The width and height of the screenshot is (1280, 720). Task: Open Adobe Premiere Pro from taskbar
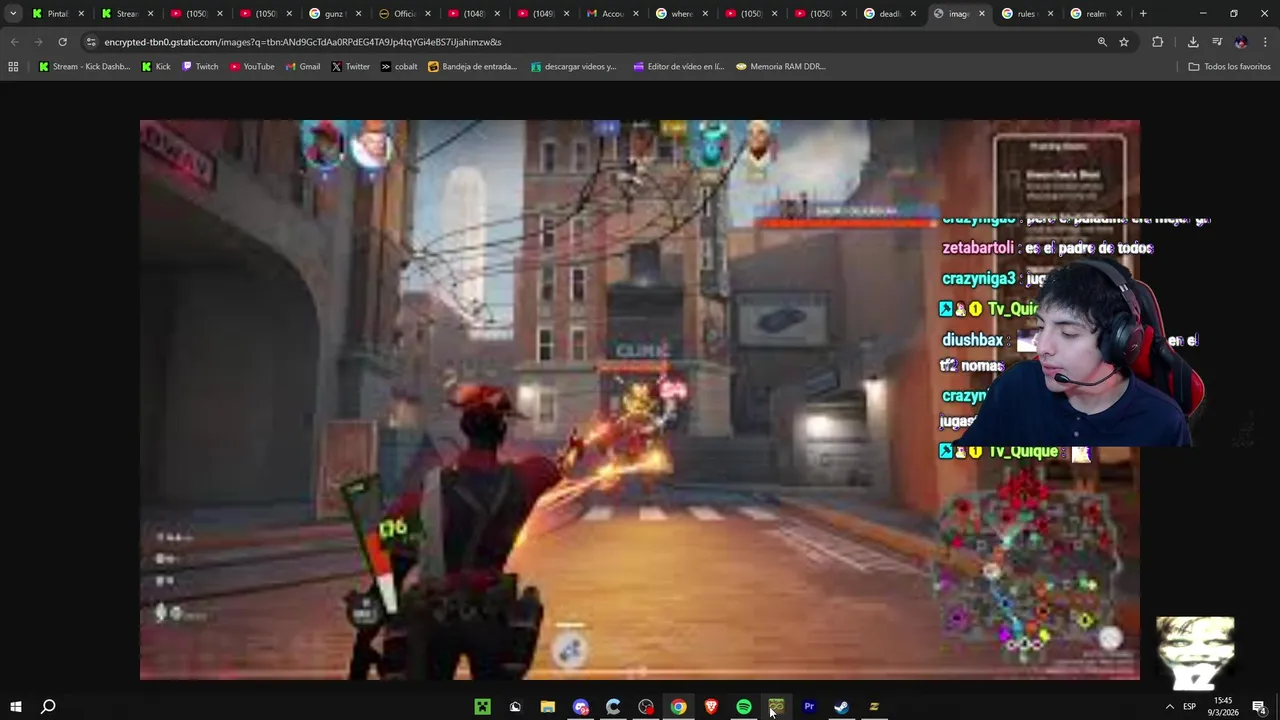pos(809,707)
